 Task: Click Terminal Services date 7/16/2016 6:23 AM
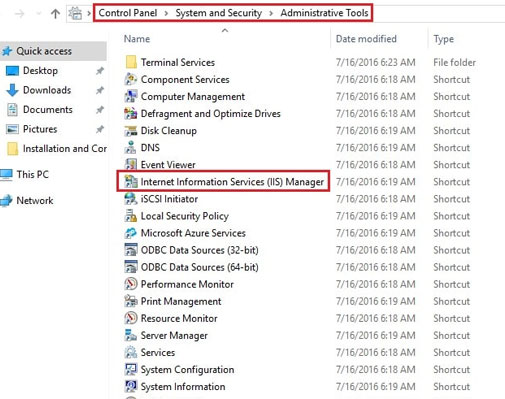[376, 62]
